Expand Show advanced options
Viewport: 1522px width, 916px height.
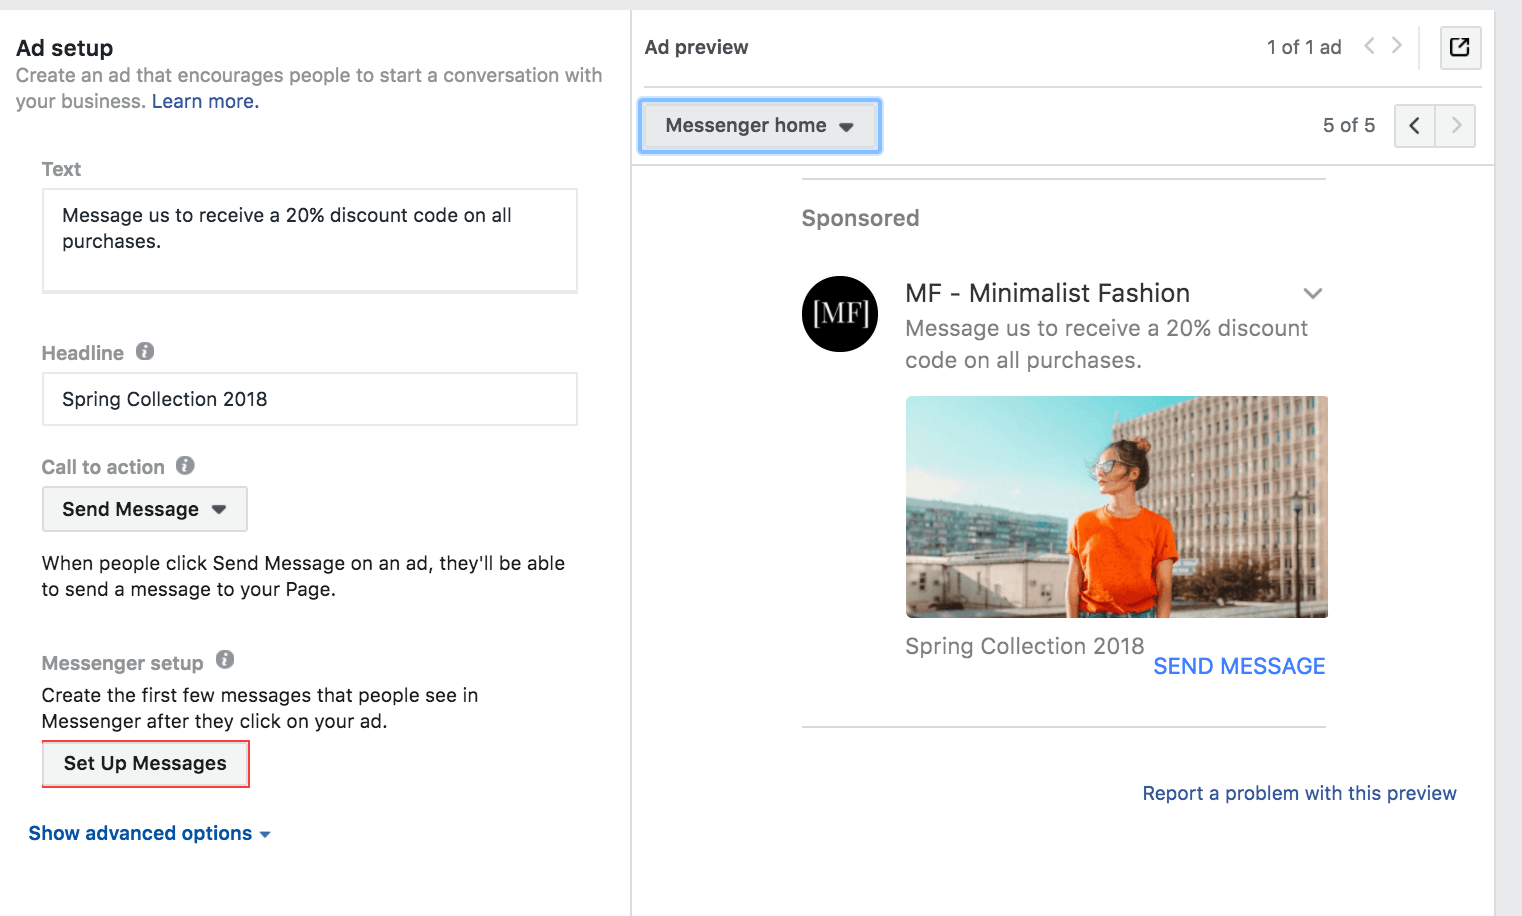[x=149, y=834]
